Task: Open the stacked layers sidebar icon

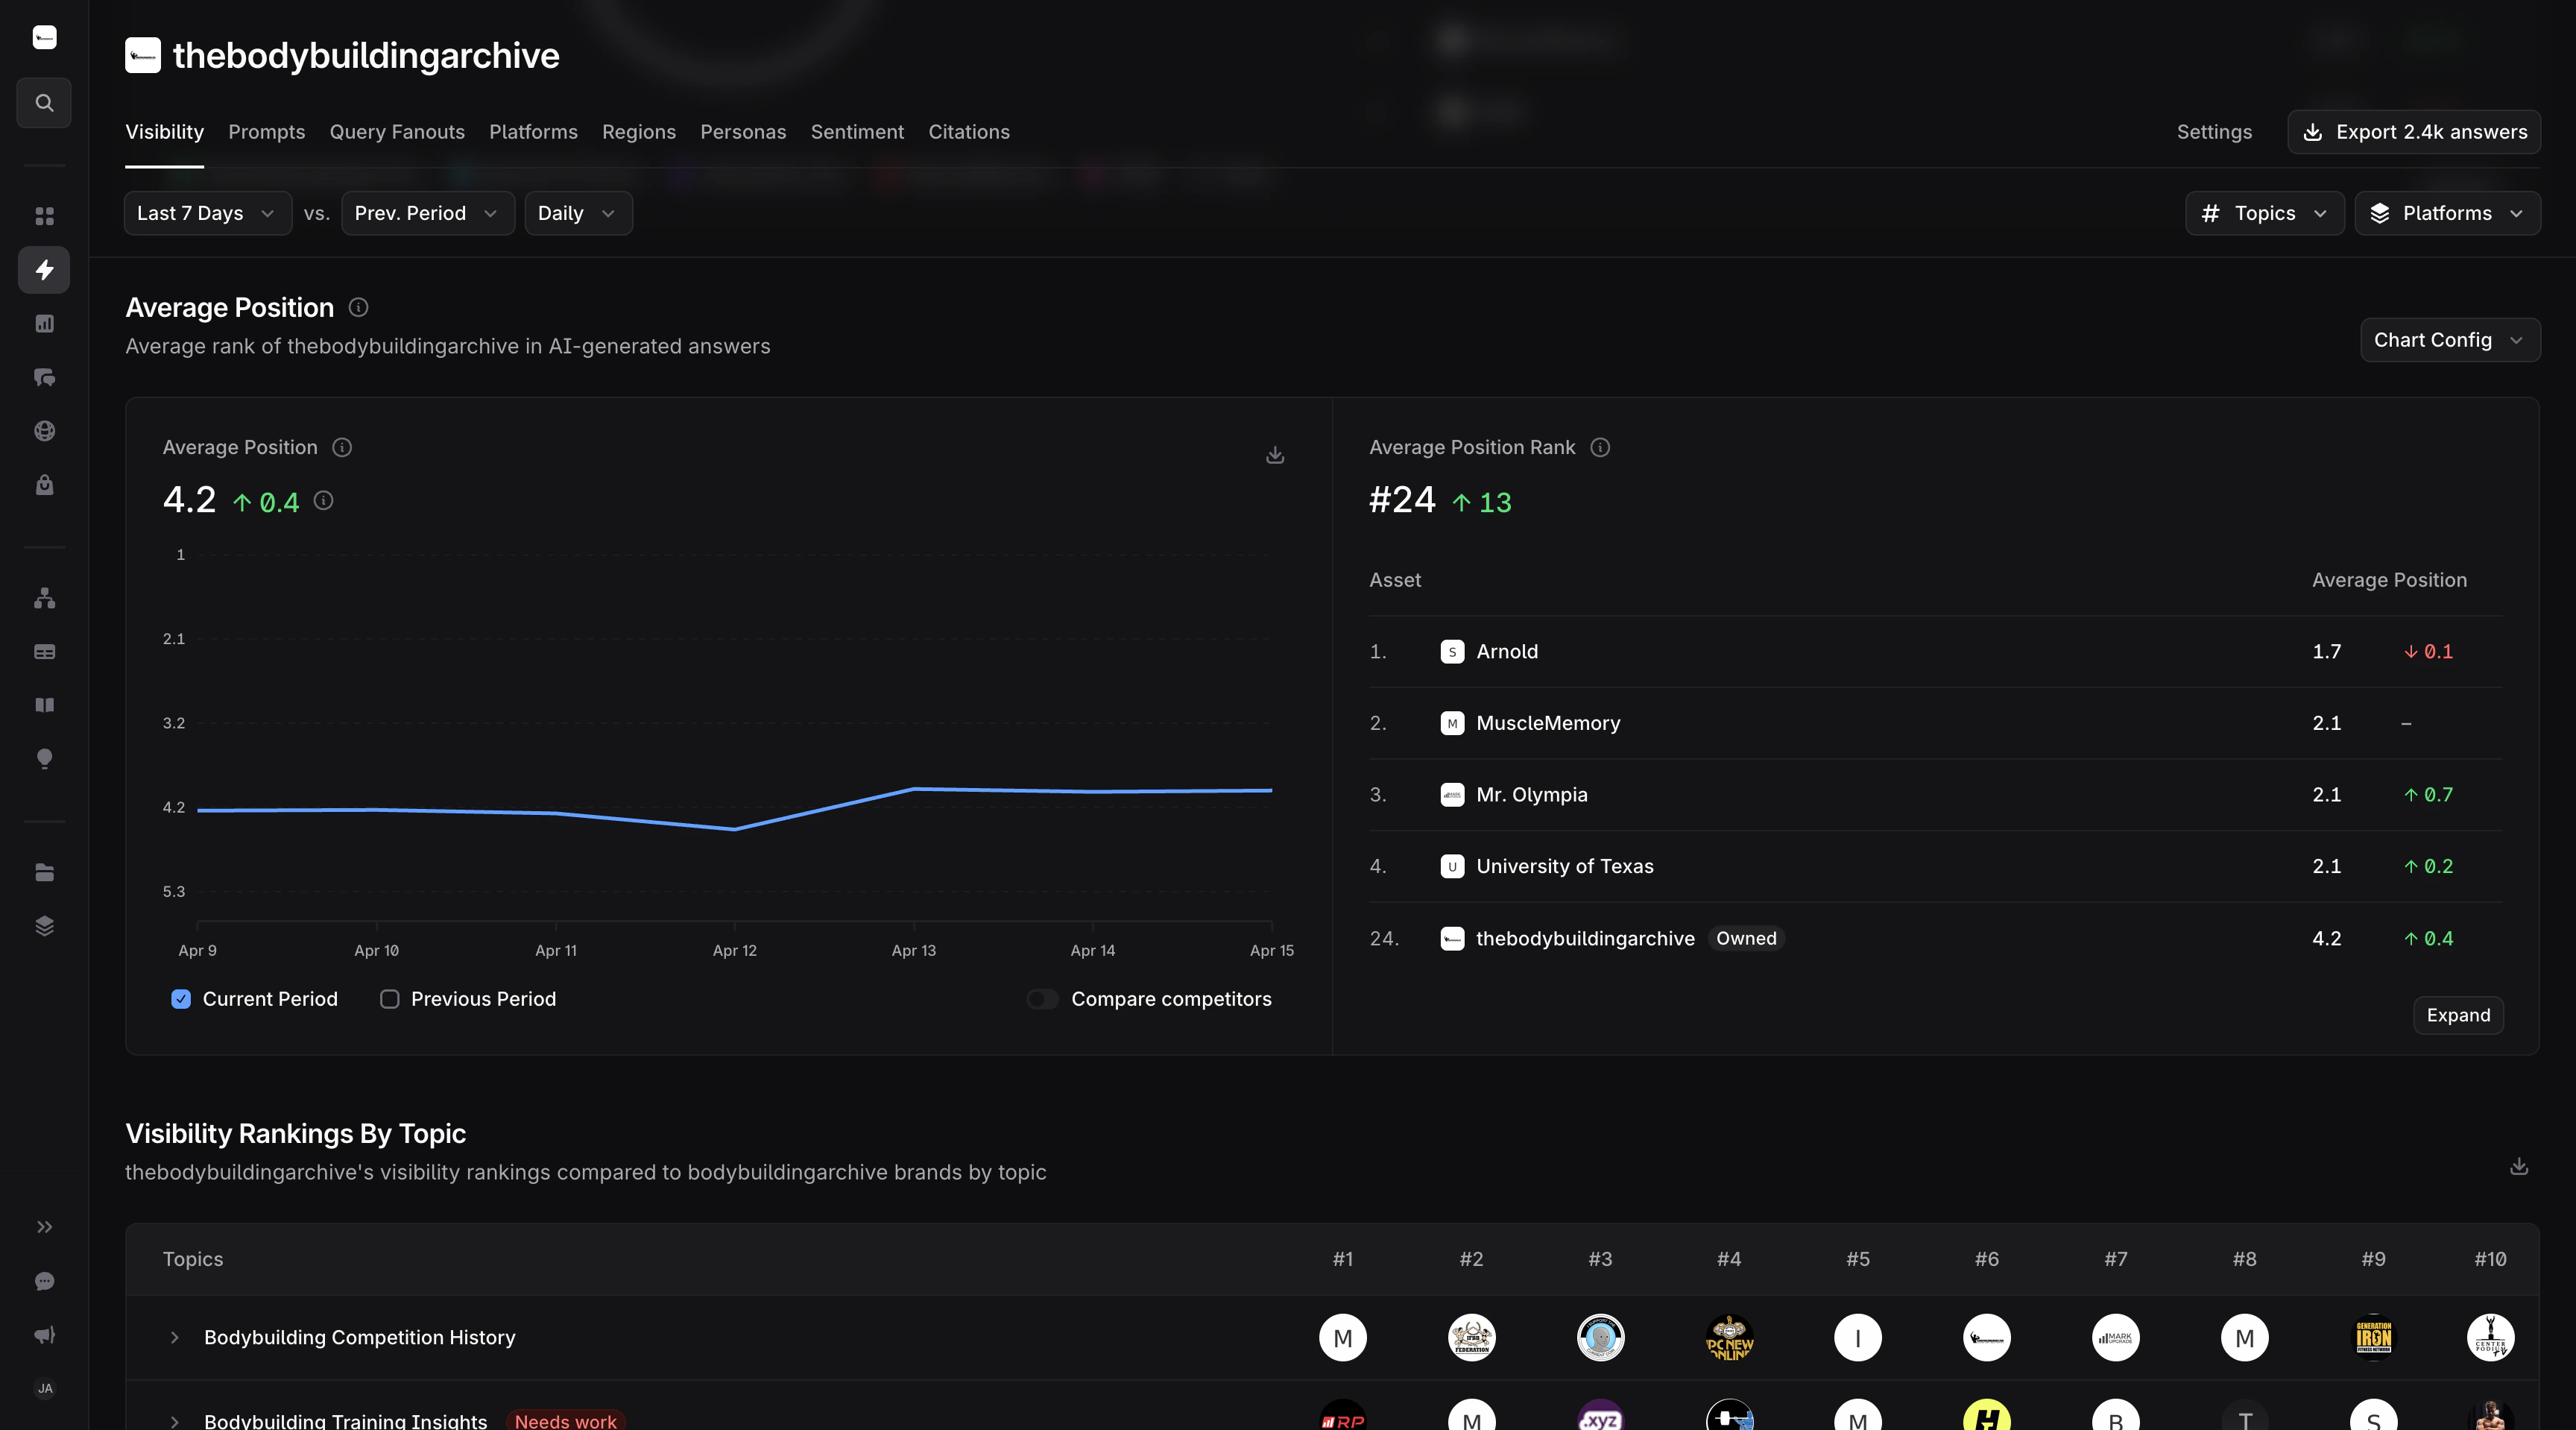Action: coord(44,926)
